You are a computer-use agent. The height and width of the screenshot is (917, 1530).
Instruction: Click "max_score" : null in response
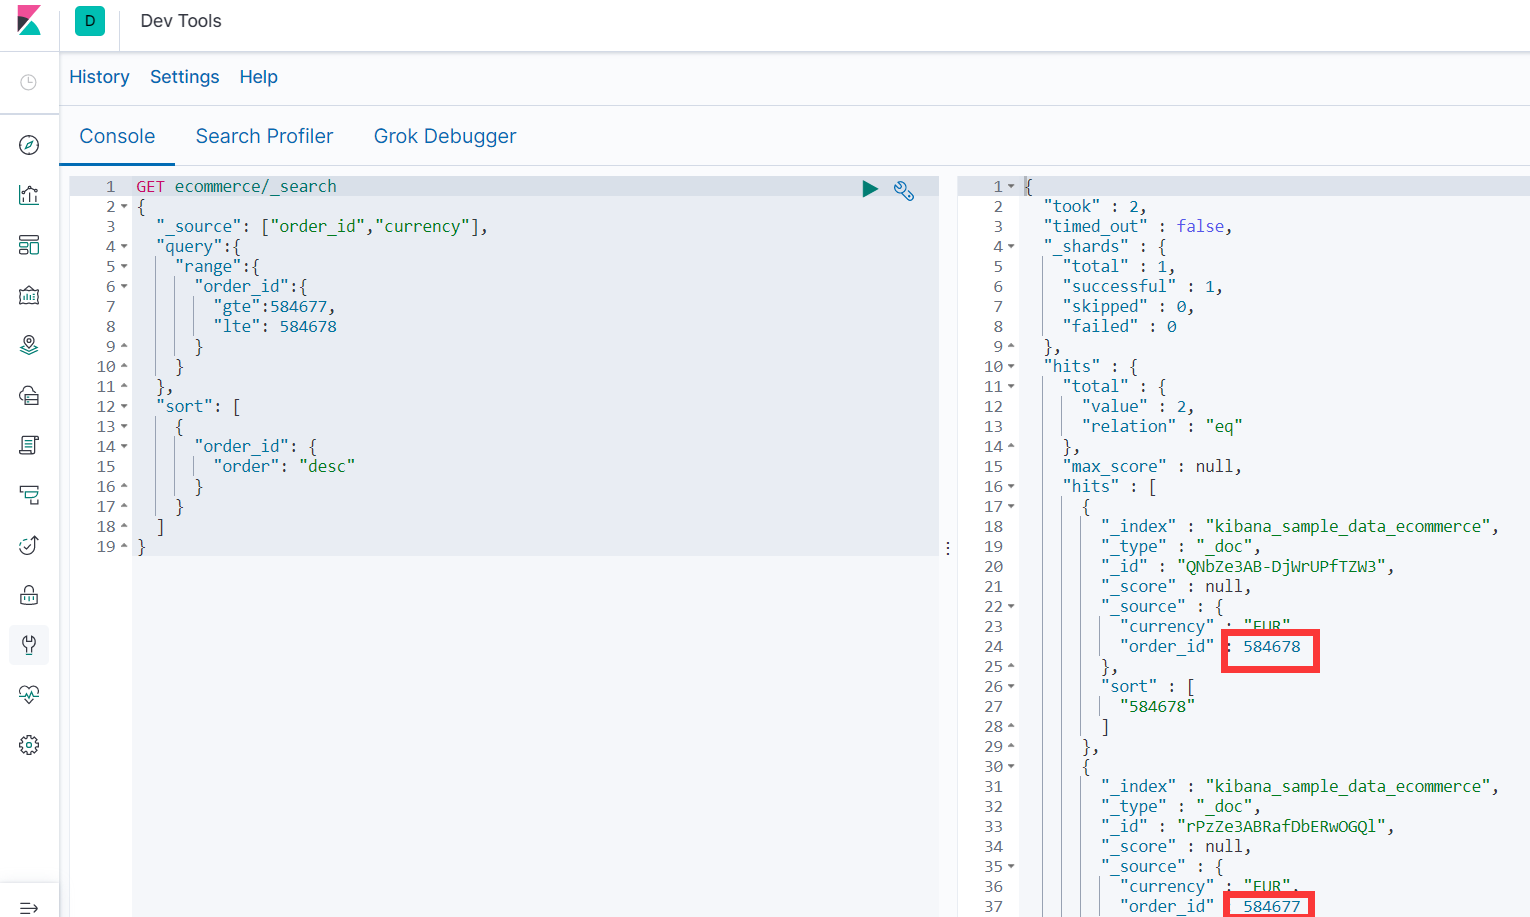click(x=1152, y=466)
